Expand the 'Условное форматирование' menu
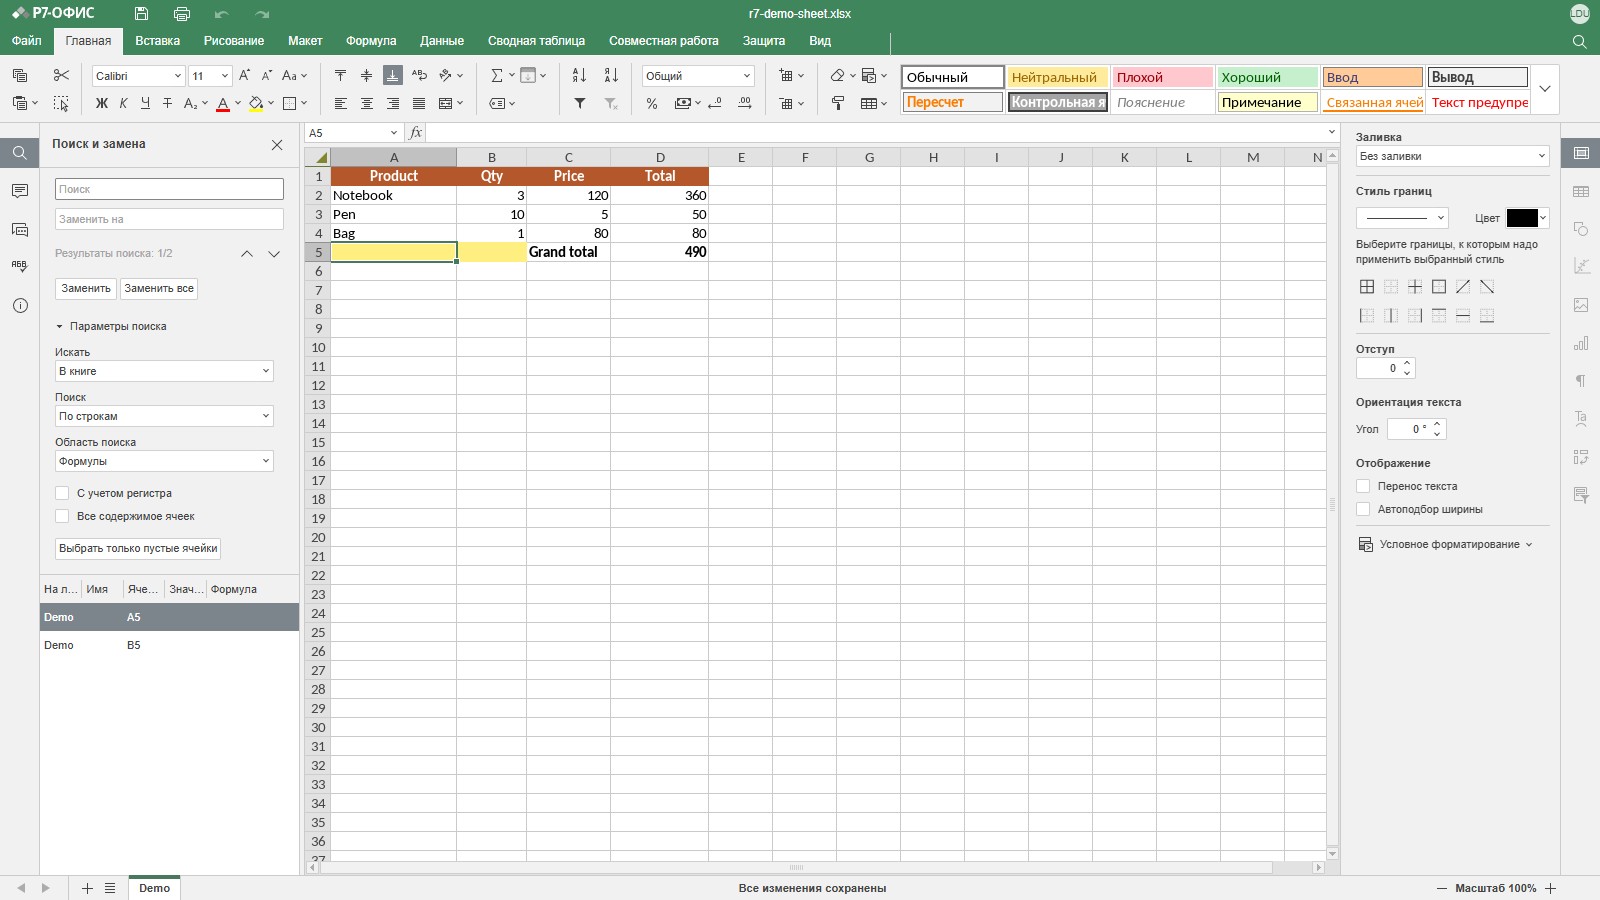The height and width of the screenshot is (900, 1600). coord(1445,545)
